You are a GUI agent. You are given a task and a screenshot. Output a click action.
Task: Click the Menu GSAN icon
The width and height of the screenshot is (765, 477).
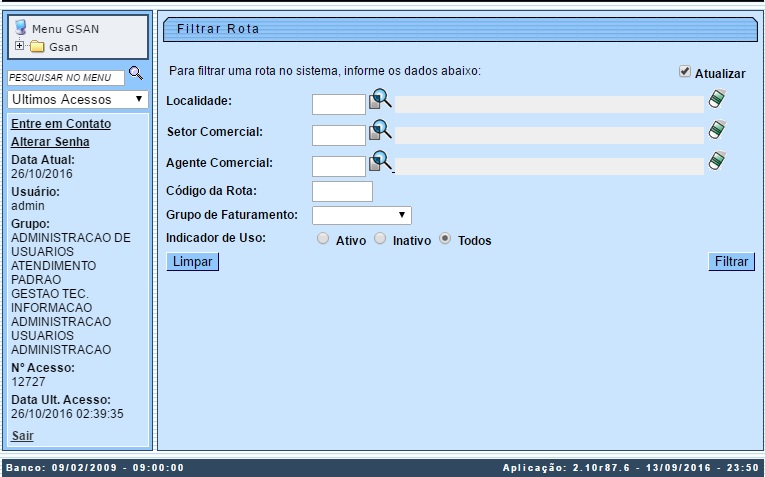tap(20, 28)
